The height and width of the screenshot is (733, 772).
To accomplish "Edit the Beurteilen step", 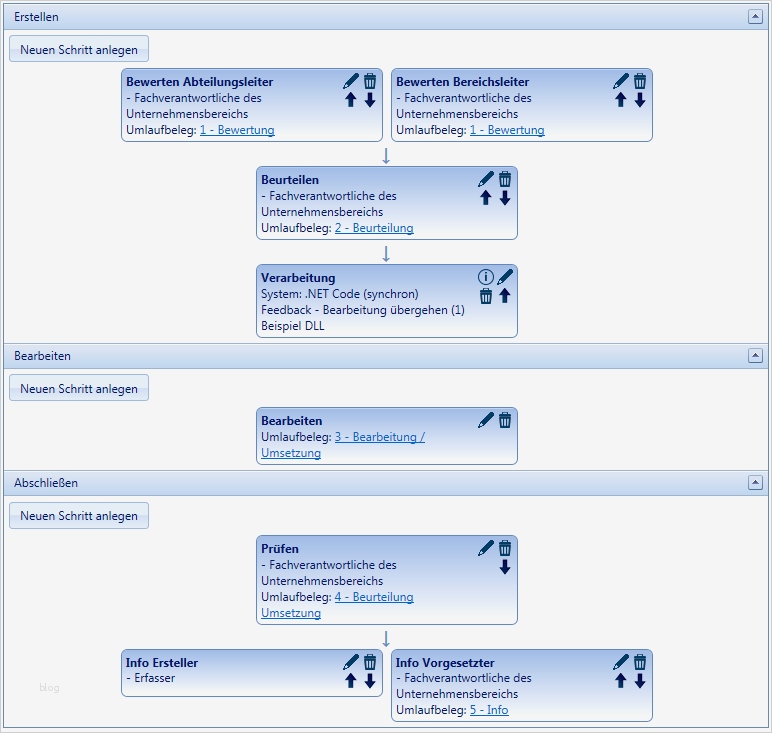I will click(486, 179).
